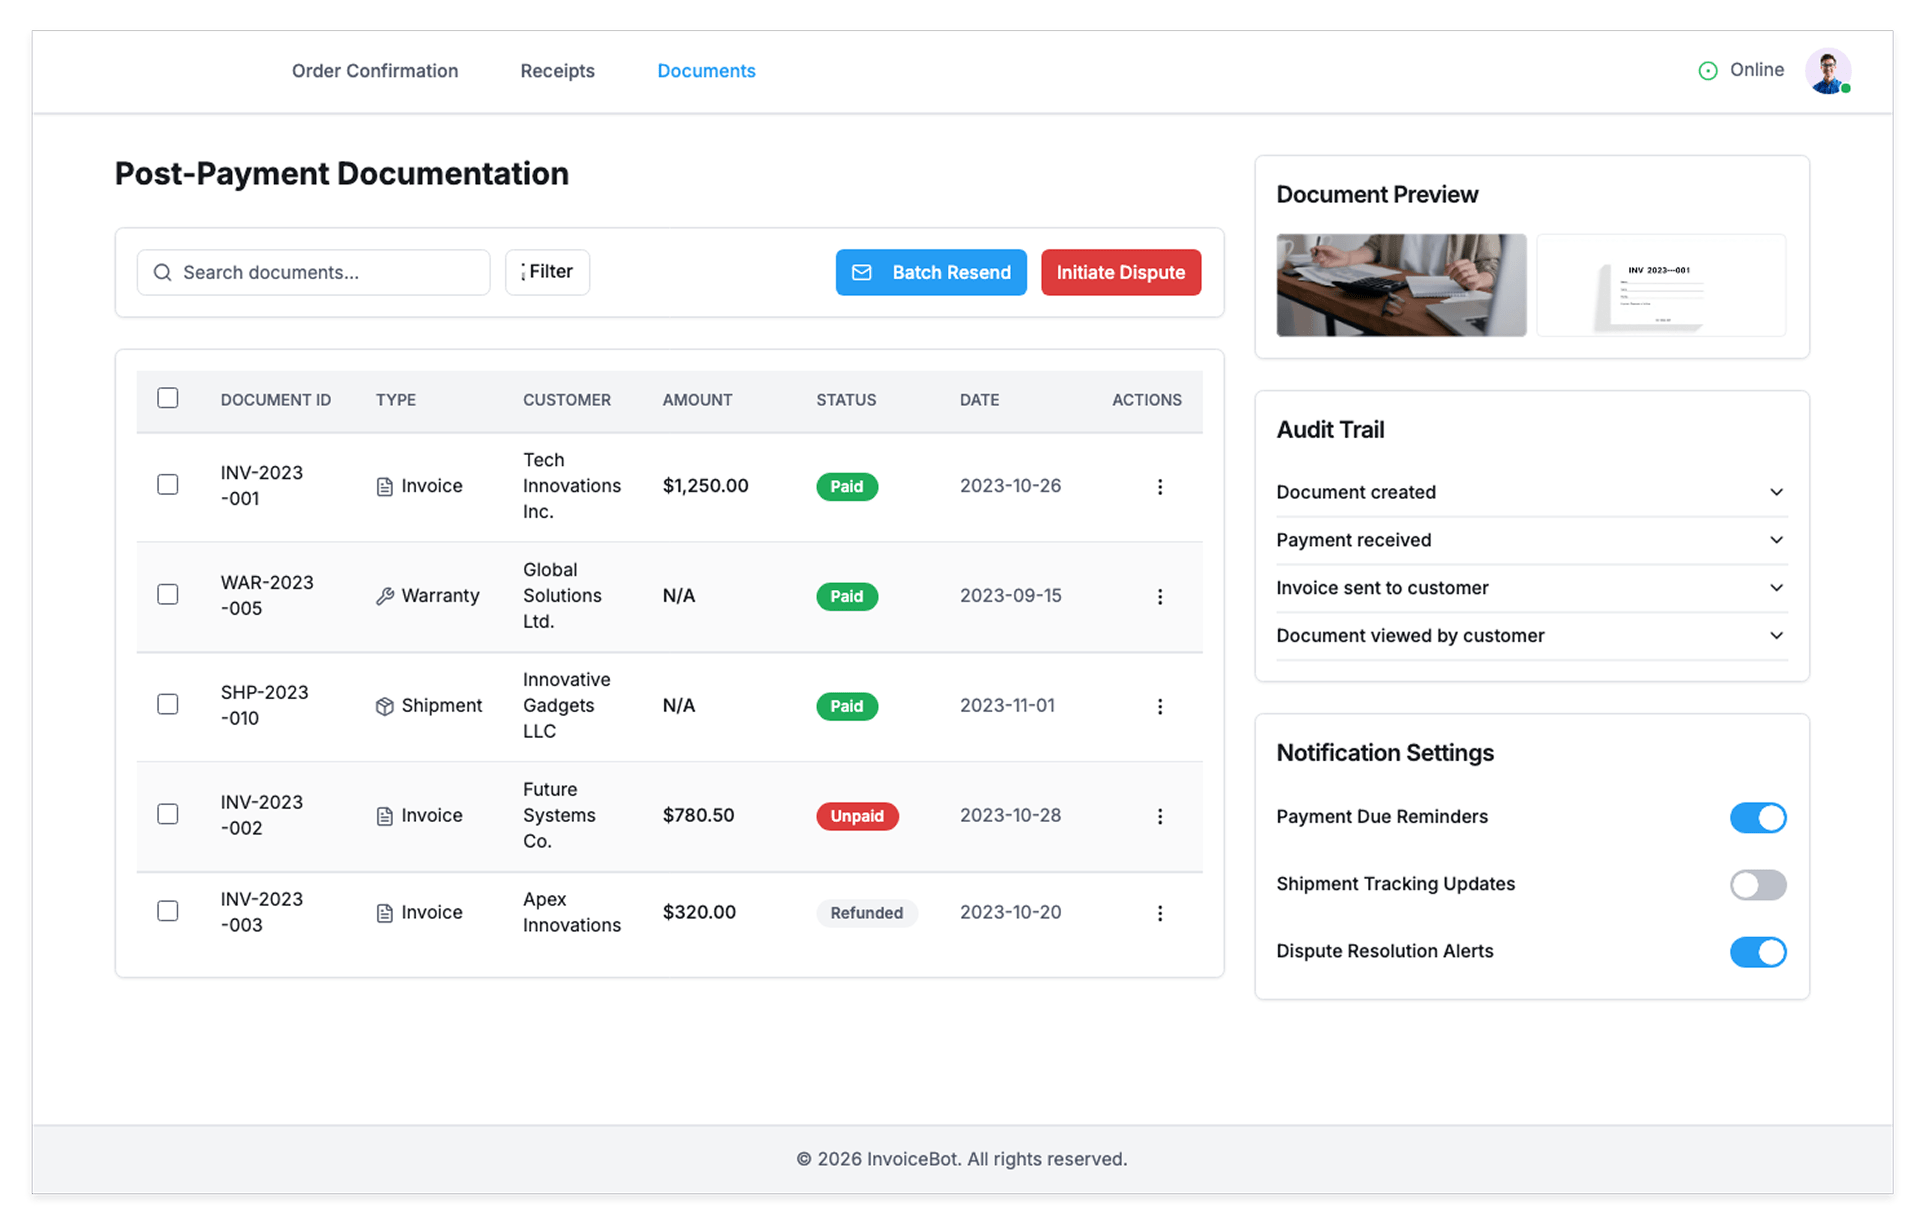The height and width of the screenshot is (1221, 1920).
Task: Open actions menu for INV-2023-001 row
Action: tap(1159, 486)
